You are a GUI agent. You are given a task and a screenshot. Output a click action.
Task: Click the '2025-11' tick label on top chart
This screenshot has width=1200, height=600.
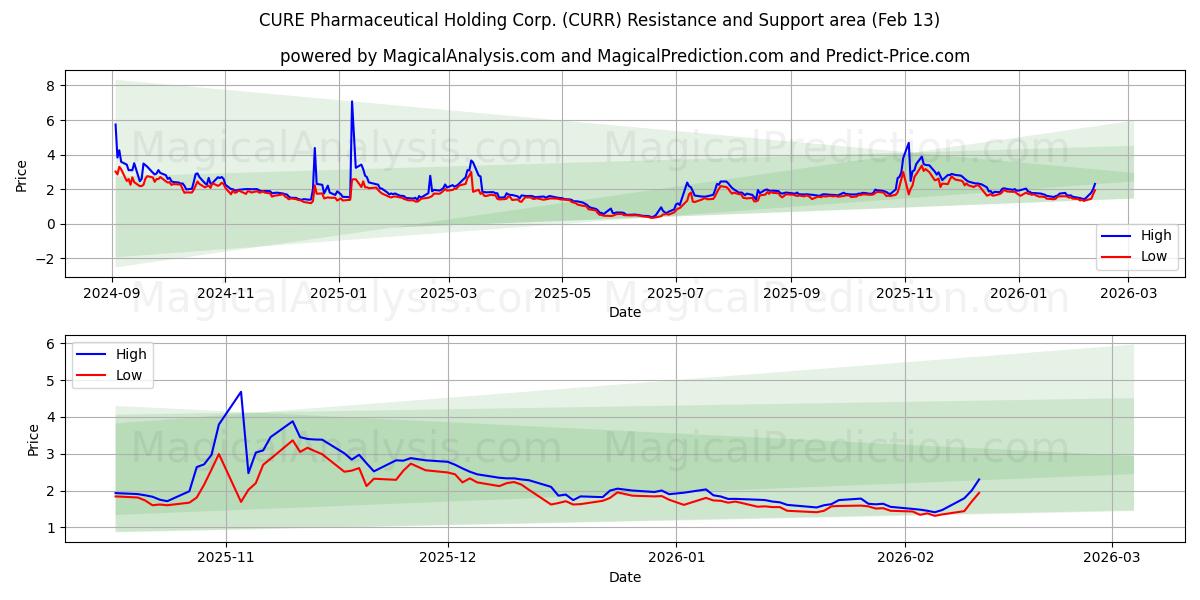point(905,293)
